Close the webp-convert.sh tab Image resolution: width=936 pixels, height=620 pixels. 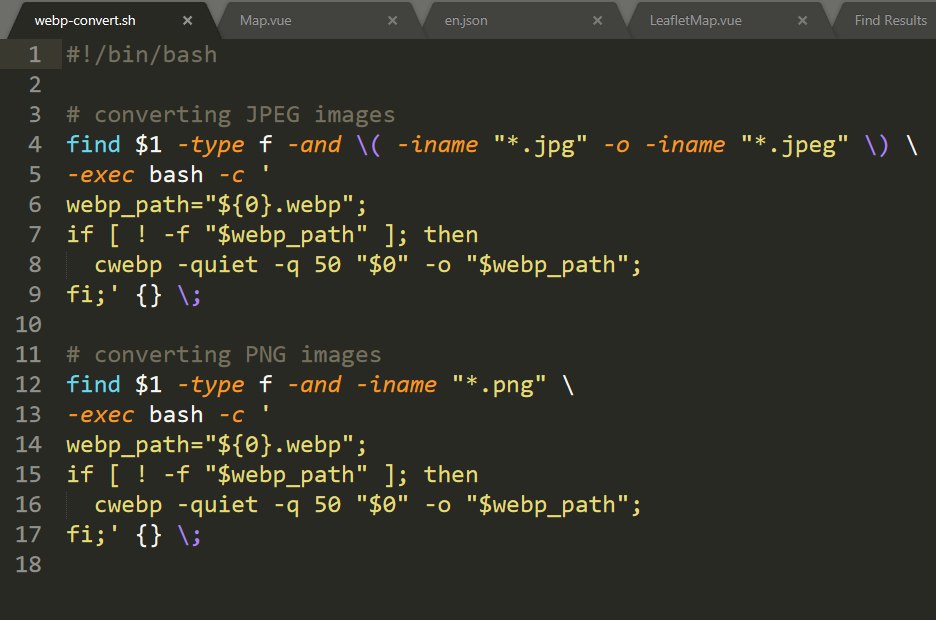187,21
